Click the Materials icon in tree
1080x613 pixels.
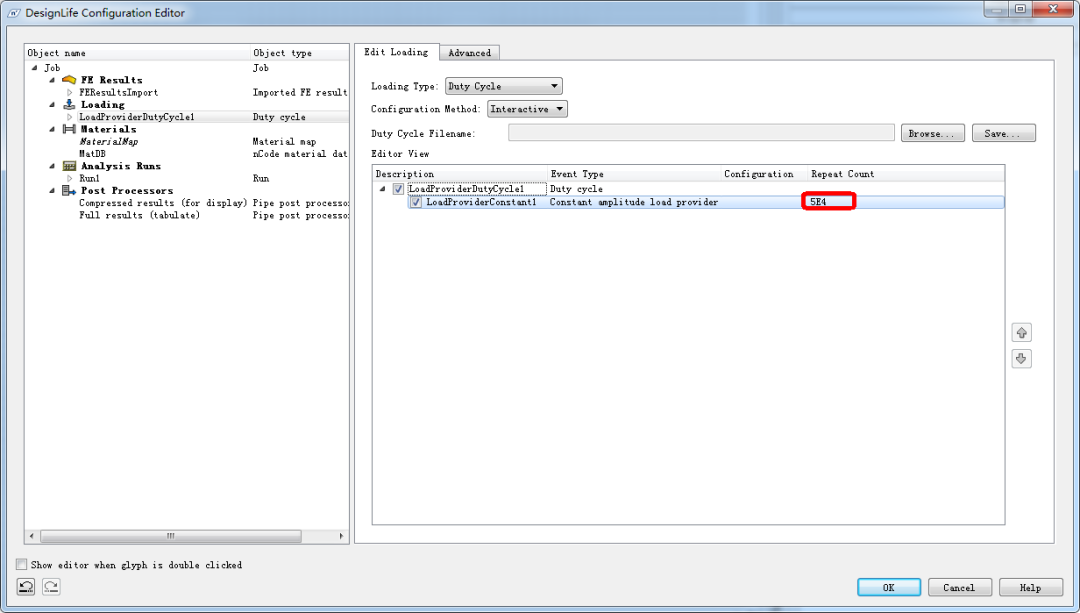pos(69,129)
